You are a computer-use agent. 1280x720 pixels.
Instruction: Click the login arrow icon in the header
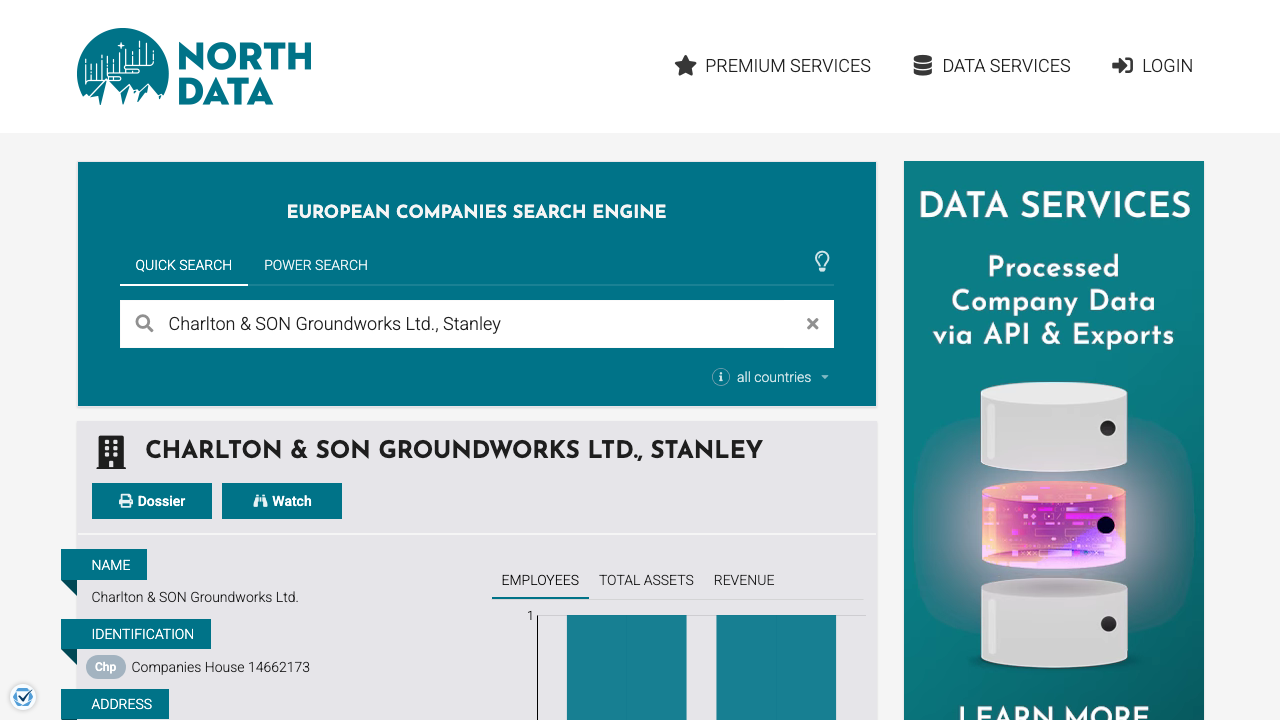coord(1122,65)
